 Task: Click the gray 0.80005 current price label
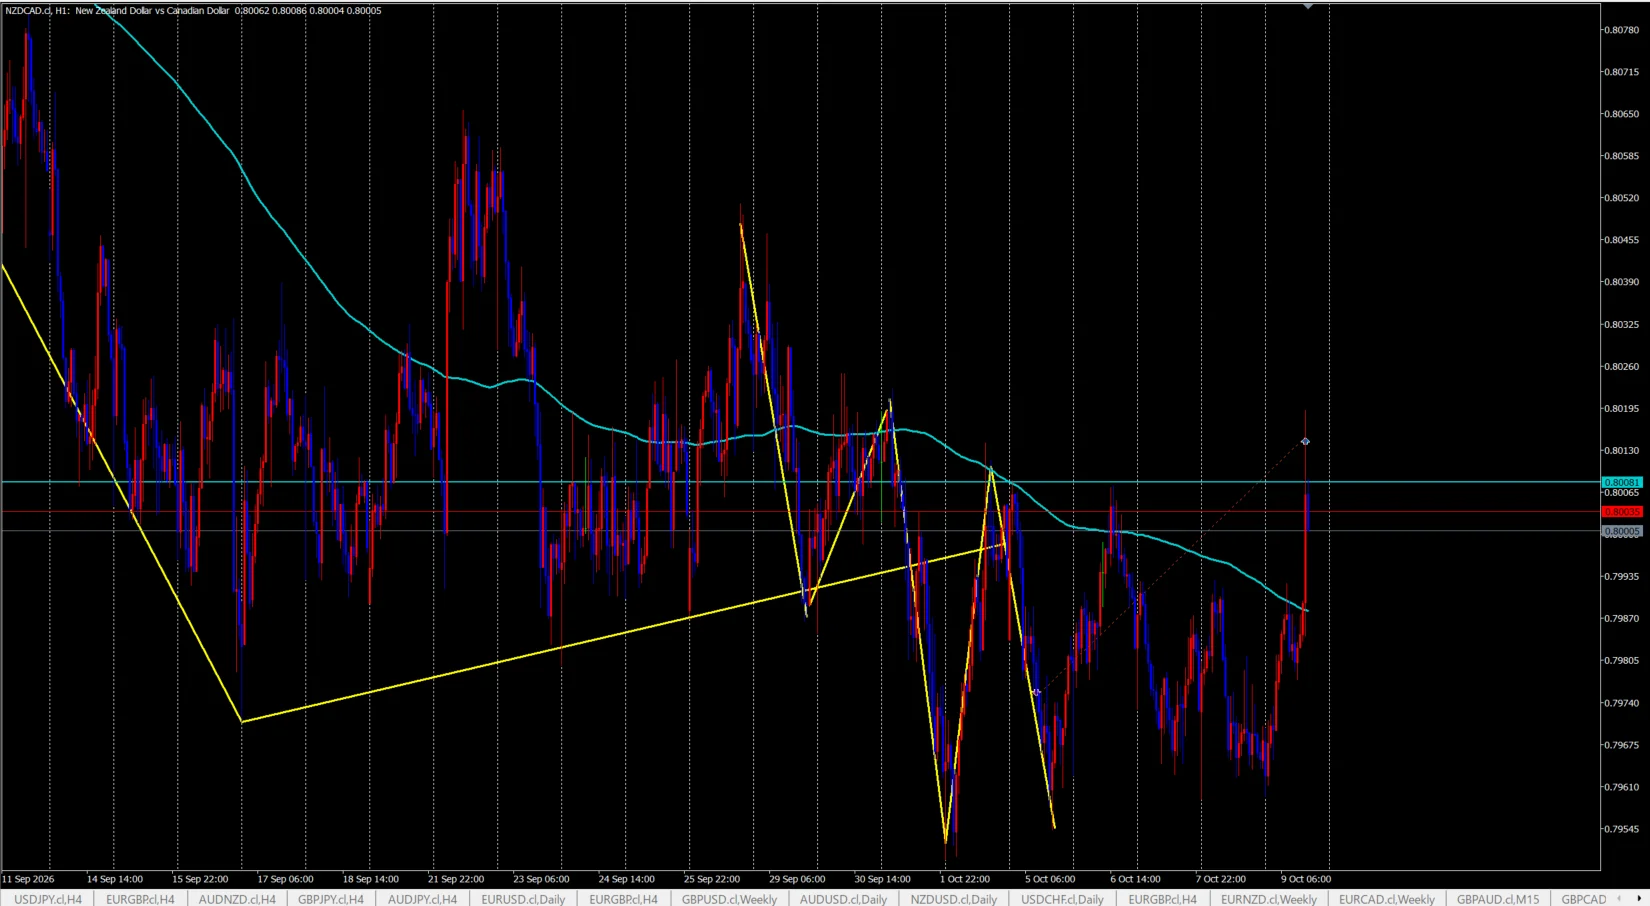coord(1621,531)
